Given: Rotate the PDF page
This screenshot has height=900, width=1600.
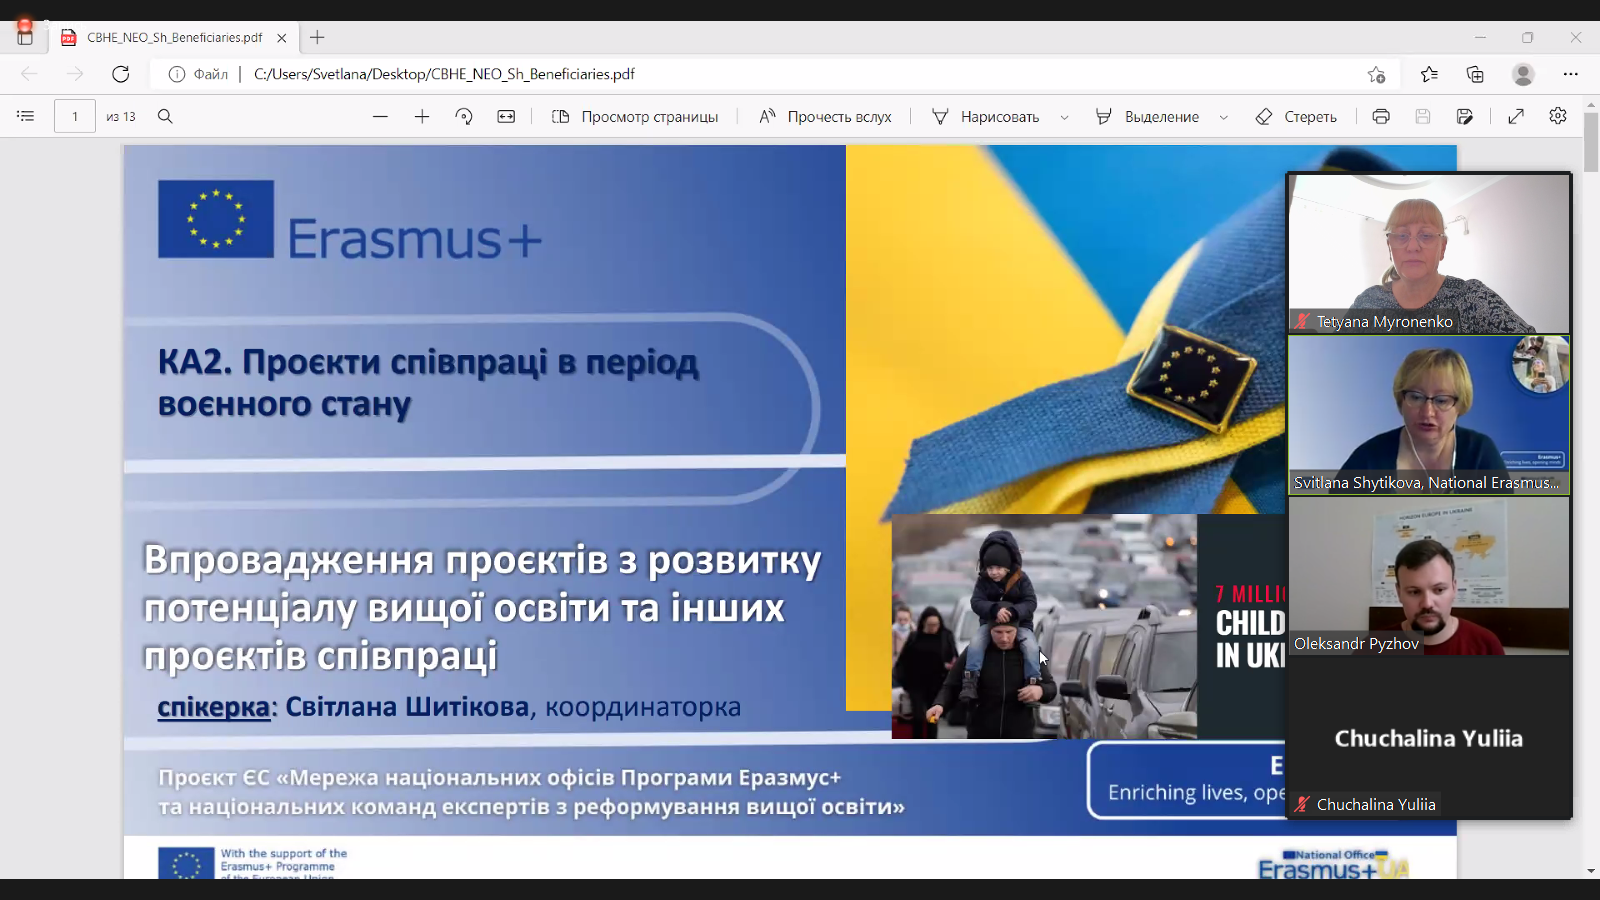Looking at the screenshot, I should coord(464,116).
